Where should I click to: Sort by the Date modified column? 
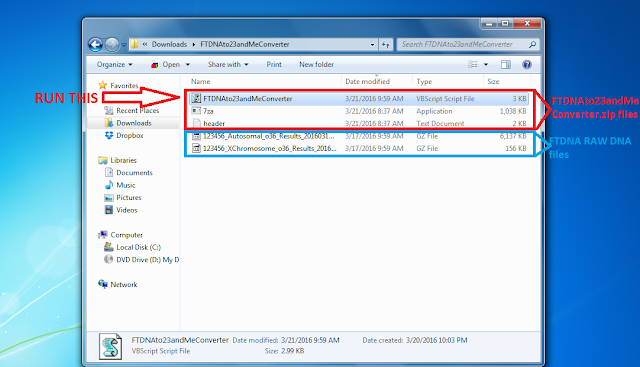367,82
